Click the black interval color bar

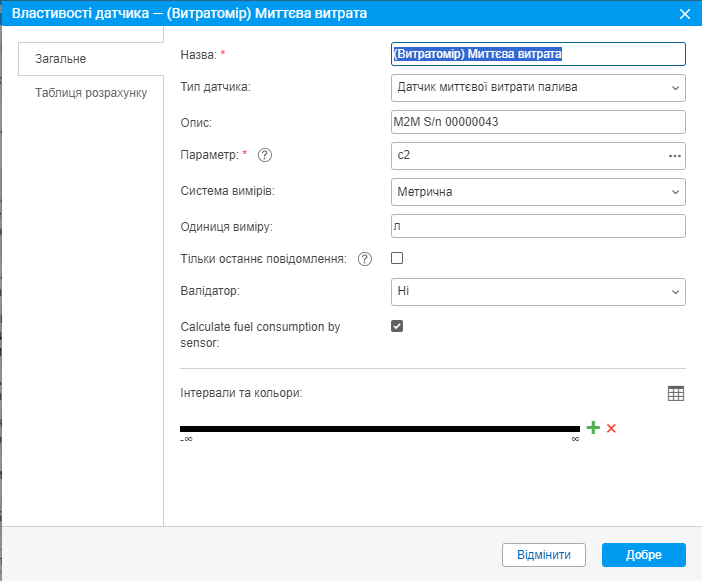(x=380, y=429)
